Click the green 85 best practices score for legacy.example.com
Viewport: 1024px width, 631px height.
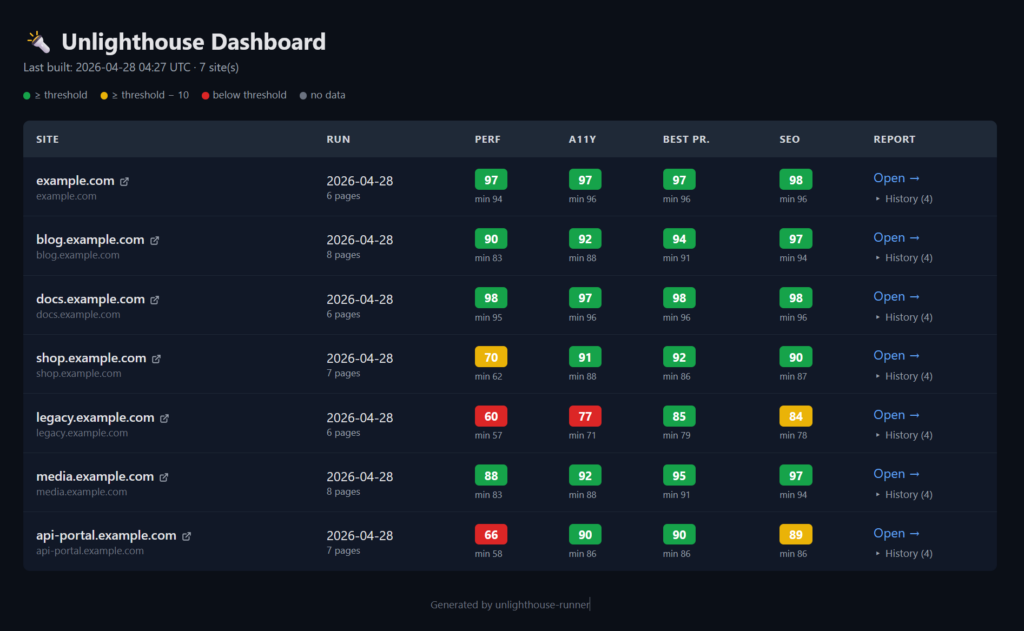[x=679, y=416]
